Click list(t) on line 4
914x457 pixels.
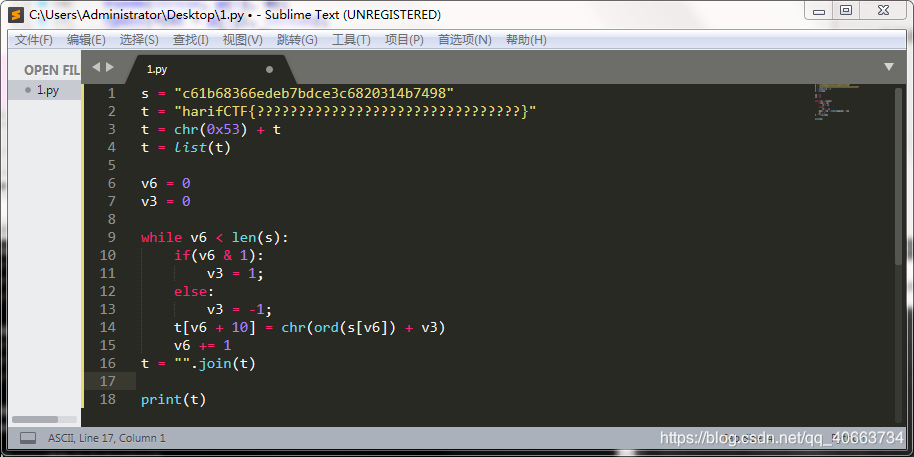pos(203,147)
